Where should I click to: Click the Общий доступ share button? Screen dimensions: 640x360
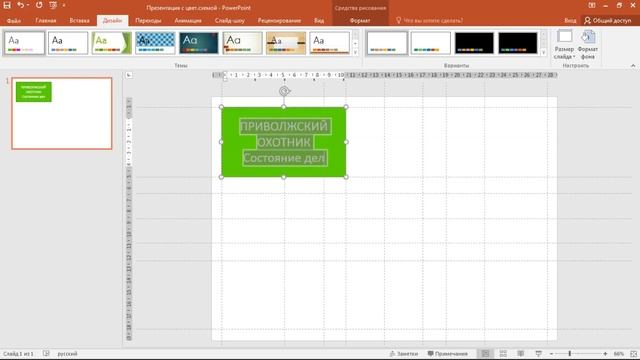click(x=609, y=20)
